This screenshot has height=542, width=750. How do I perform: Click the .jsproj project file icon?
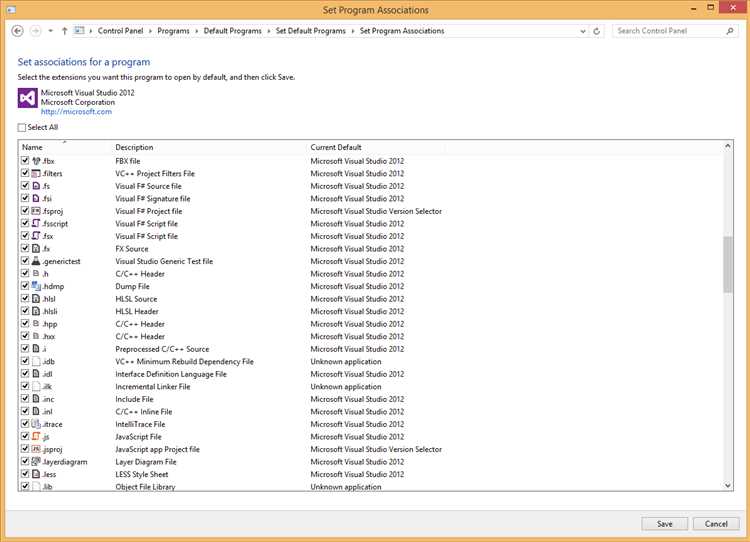click(x=36, y=449)
